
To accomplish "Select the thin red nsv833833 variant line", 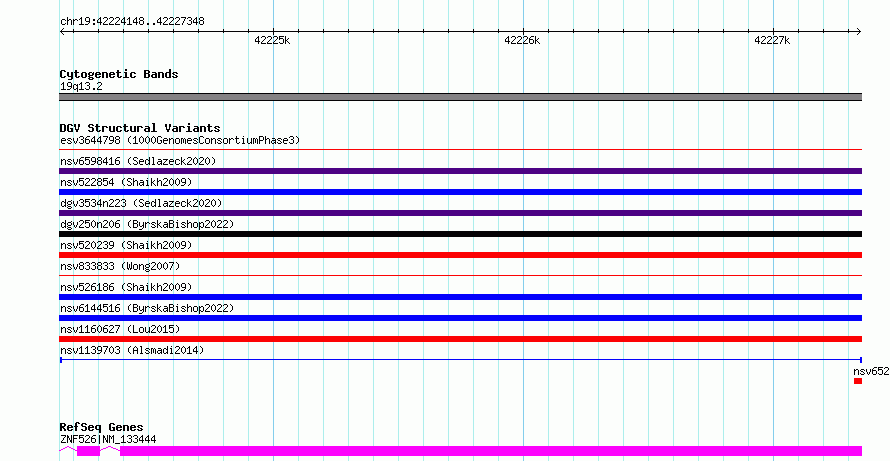I will coord(461,276).
